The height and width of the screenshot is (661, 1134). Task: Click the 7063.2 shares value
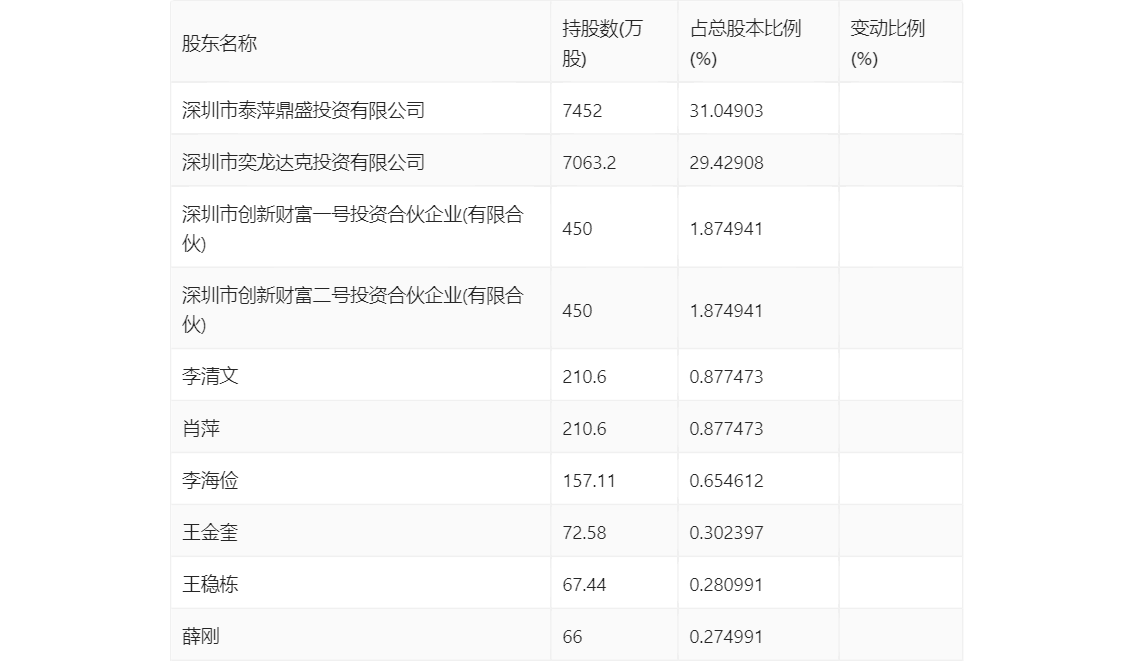[x=589, y=163]
